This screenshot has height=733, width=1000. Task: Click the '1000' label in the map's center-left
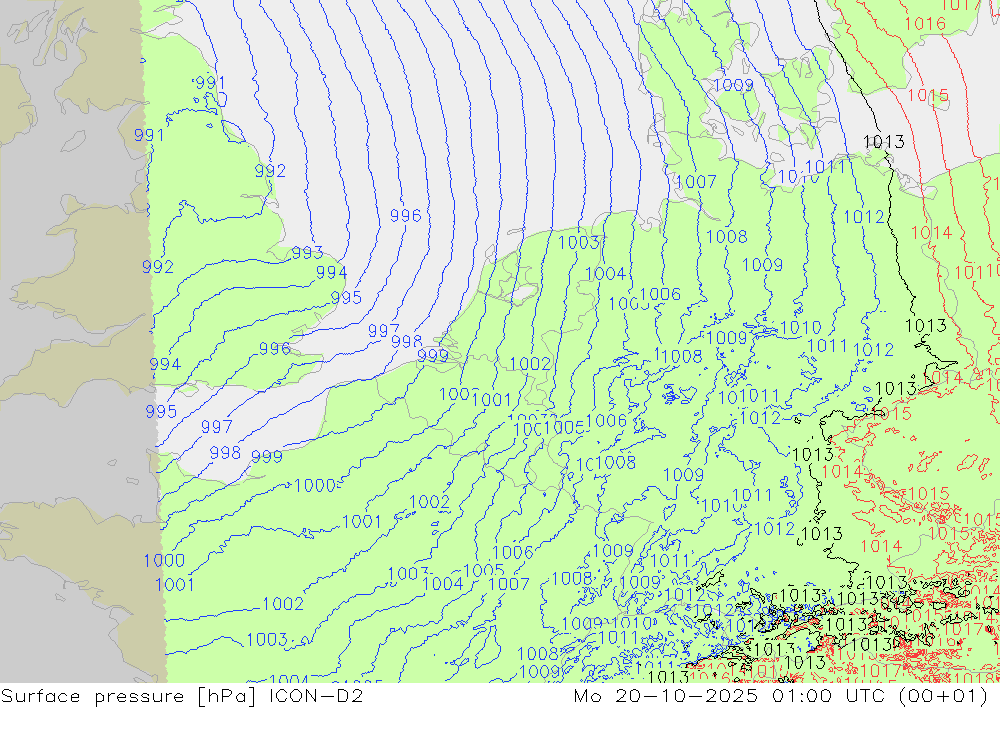[x=314, y=485]
